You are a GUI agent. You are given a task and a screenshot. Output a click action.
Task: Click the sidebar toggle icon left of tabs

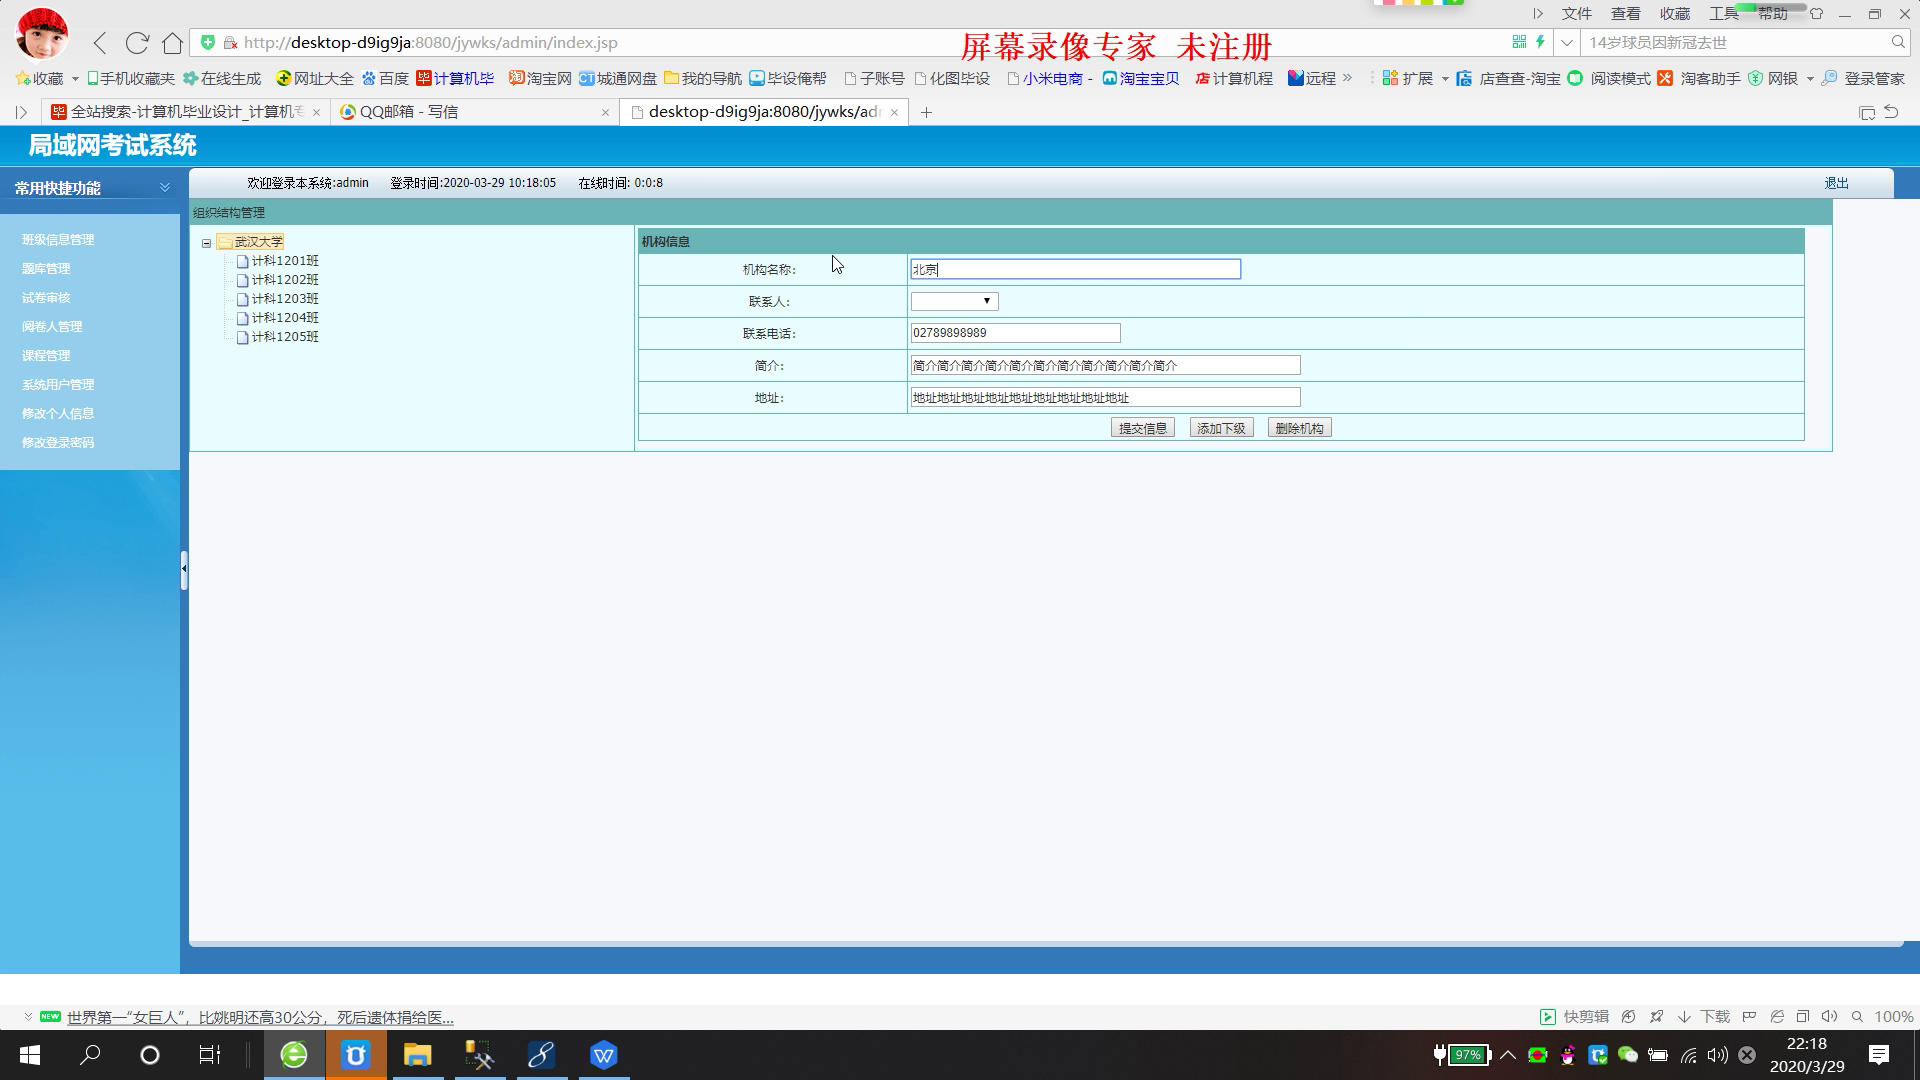coord(21,112)
